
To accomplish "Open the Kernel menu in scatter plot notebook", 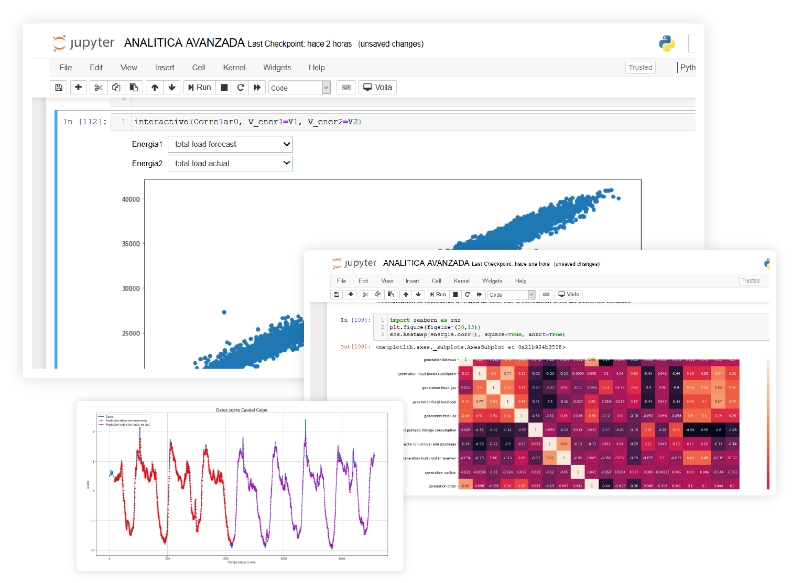I will (234, 68).
